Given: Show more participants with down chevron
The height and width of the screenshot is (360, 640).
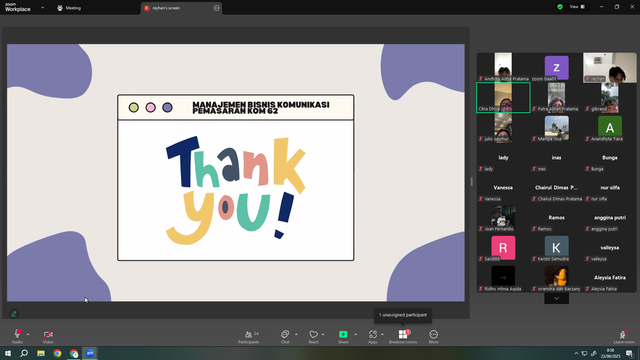Looking at the screenshot, I should click(556, 298).
